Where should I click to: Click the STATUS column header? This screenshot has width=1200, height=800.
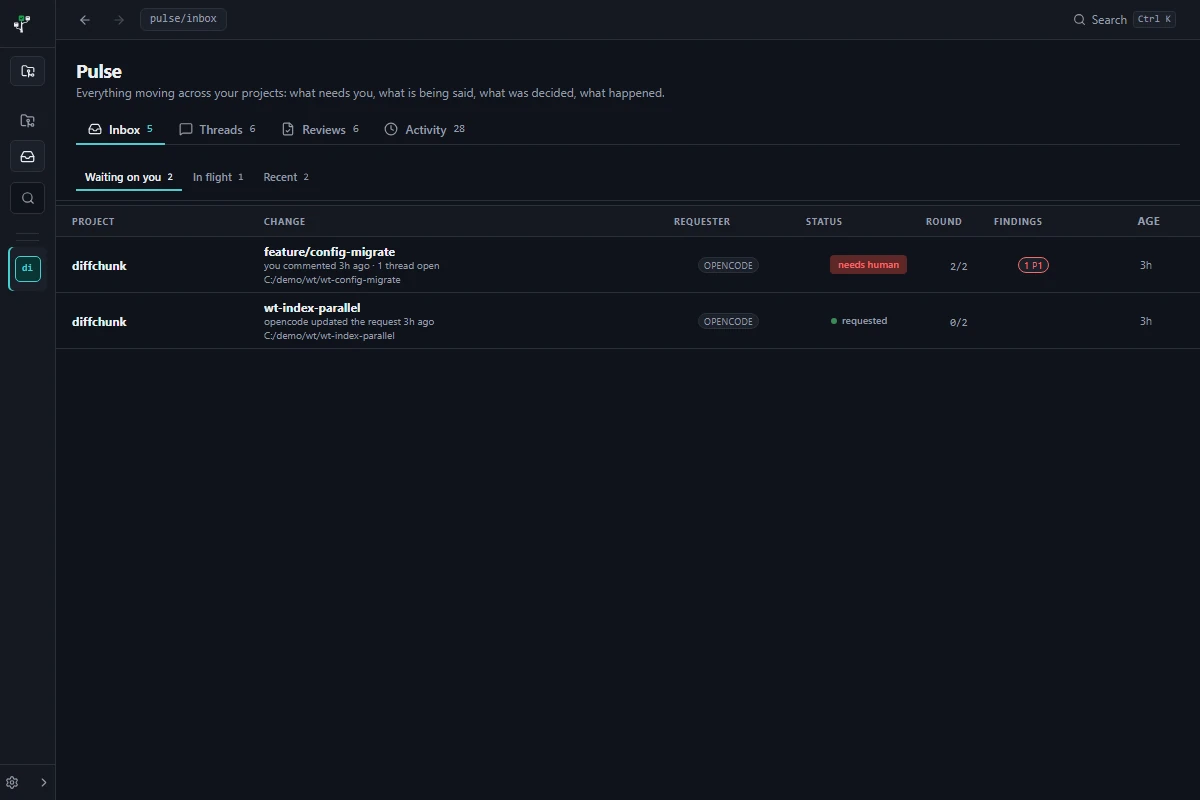(824, 222)
